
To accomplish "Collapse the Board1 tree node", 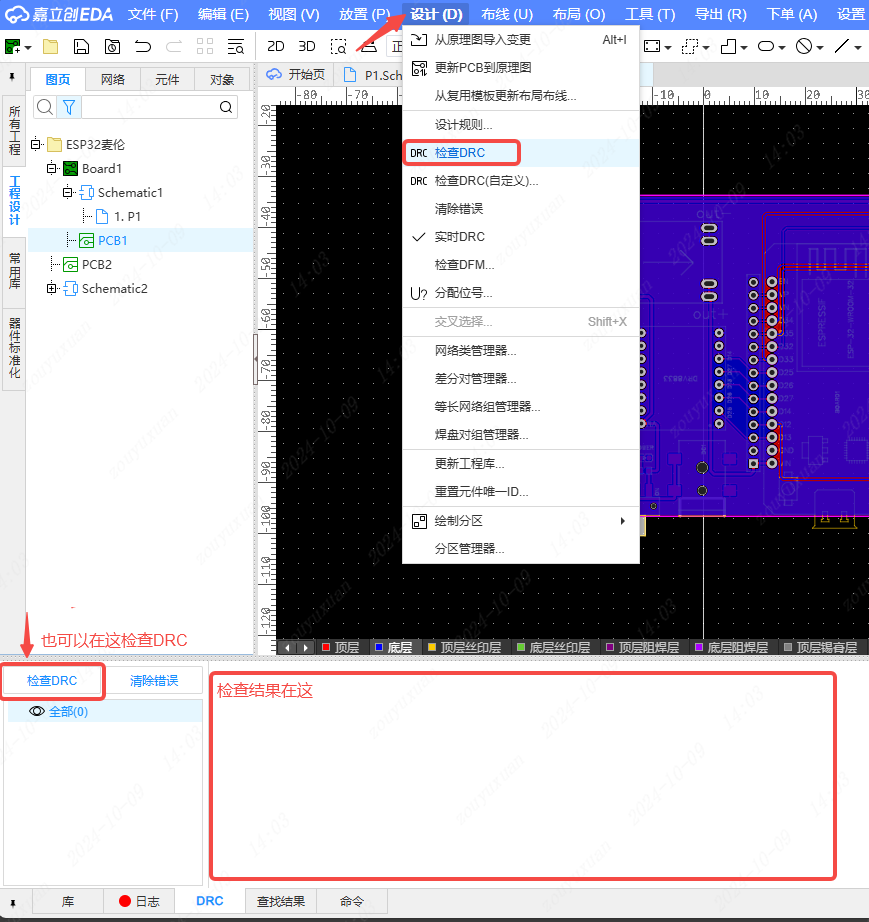I will [52, 169].
